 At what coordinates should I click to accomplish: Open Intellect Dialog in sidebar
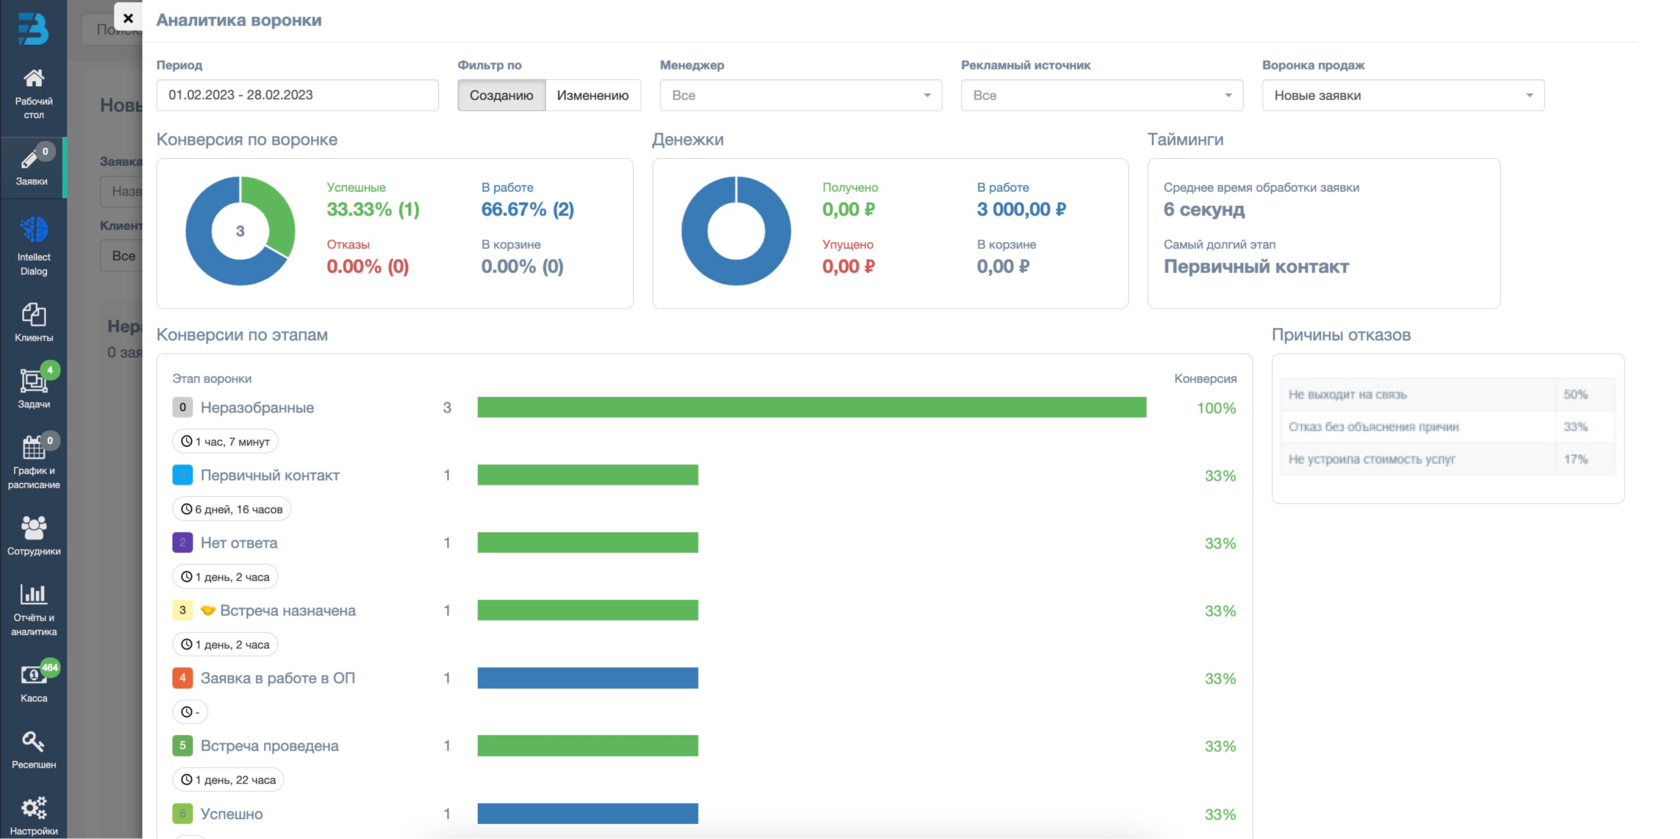(x=33, y=247)
